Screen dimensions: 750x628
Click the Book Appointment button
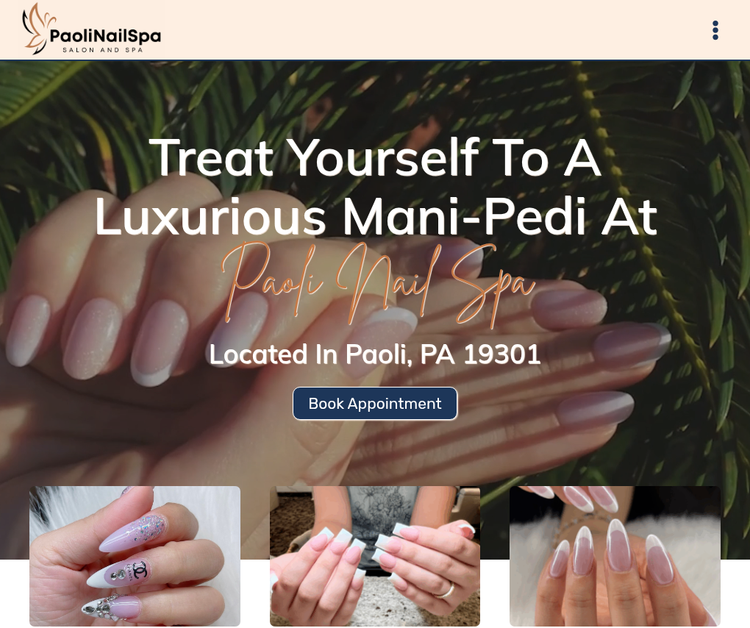375,404
